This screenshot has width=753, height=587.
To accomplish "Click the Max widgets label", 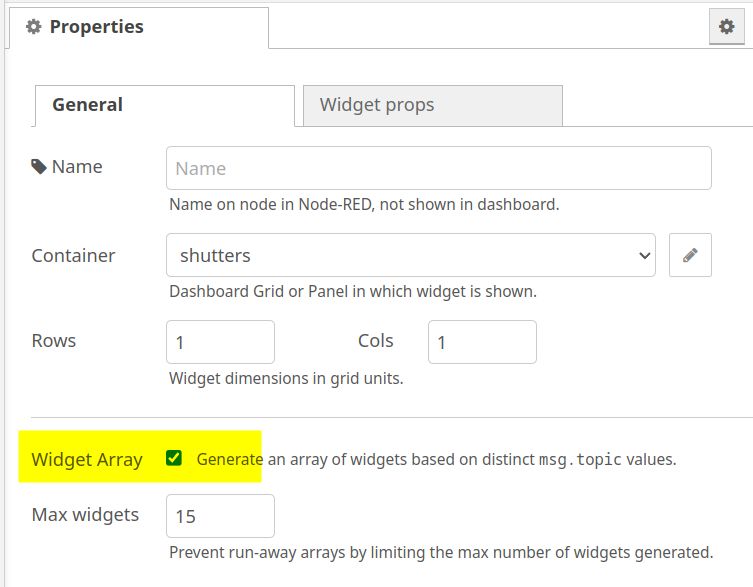I will tap(85, 514).
